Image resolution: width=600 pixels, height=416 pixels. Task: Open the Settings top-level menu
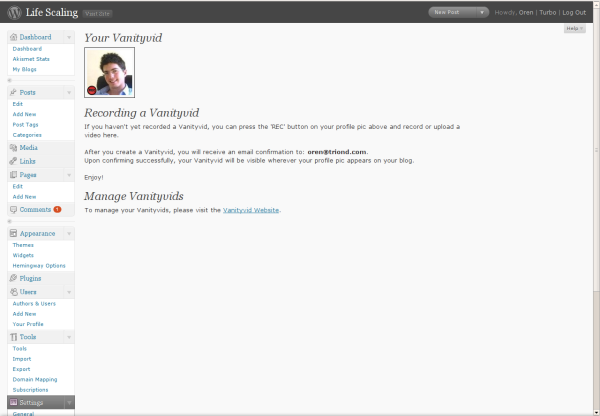[x=31, y=402]
